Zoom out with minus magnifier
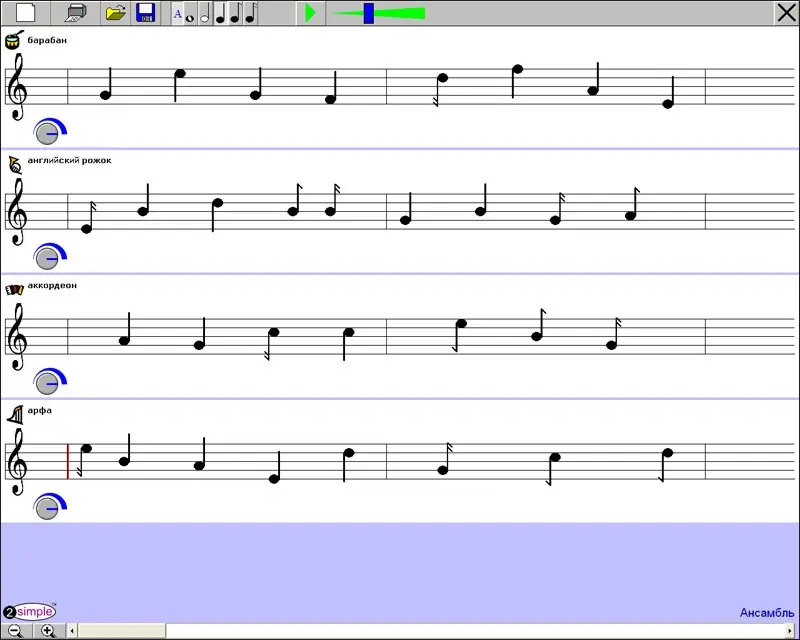 [x=16, y=631]
